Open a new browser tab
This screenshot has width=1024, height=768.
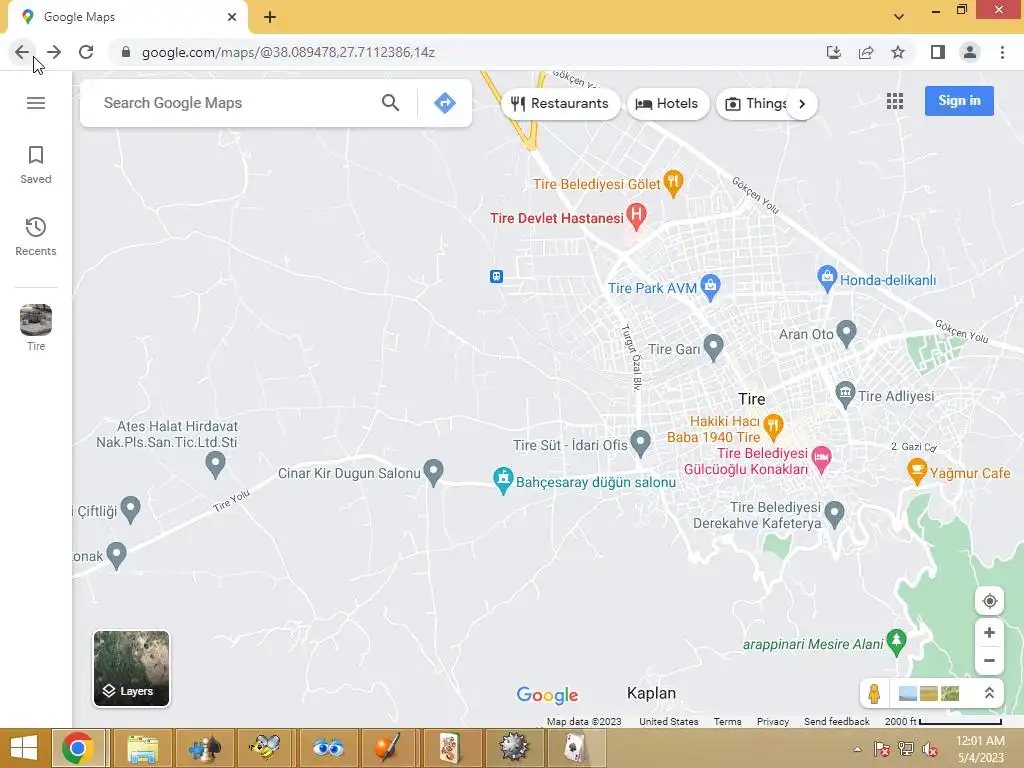click(270, 18)
